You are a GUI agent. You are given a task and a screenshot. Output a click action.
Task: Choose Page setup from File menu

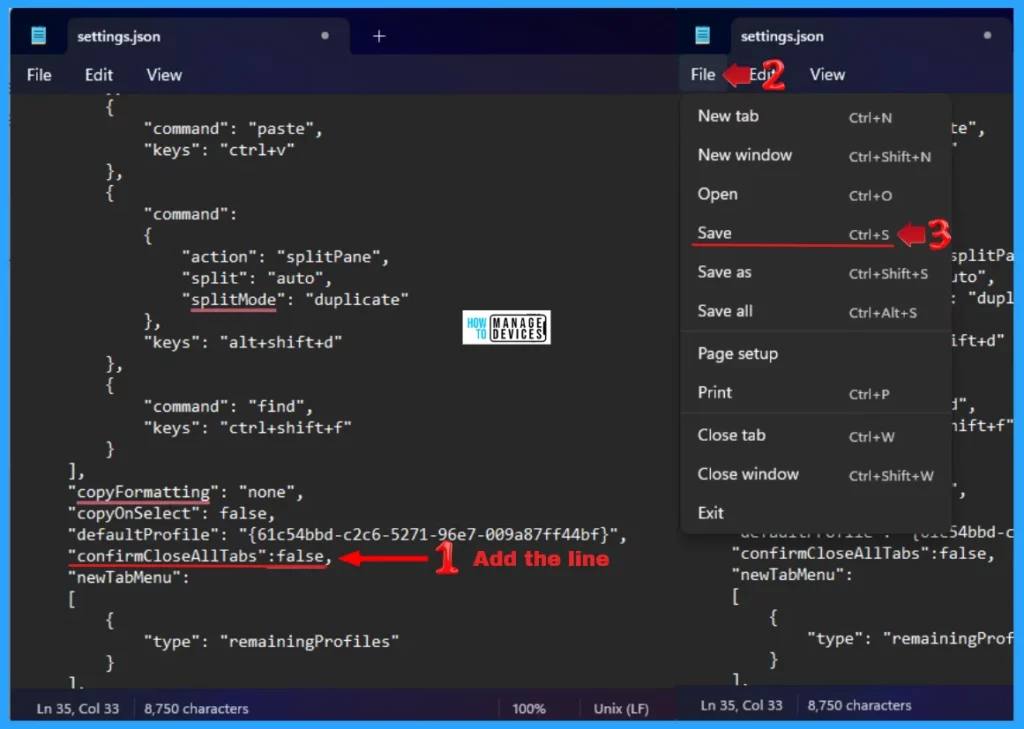tap(815, 354)
